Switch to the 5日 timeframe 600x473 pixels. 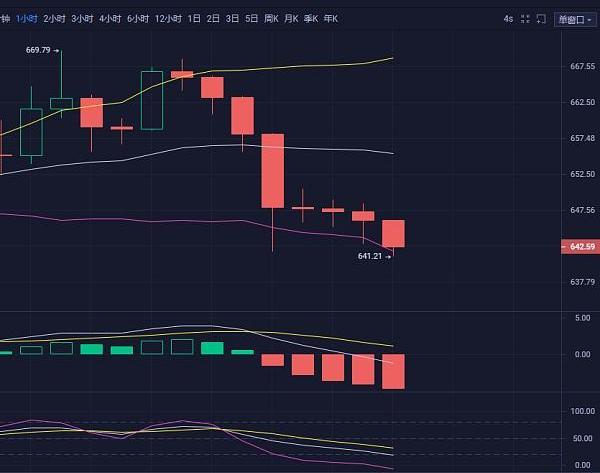(x=251, y=19)
